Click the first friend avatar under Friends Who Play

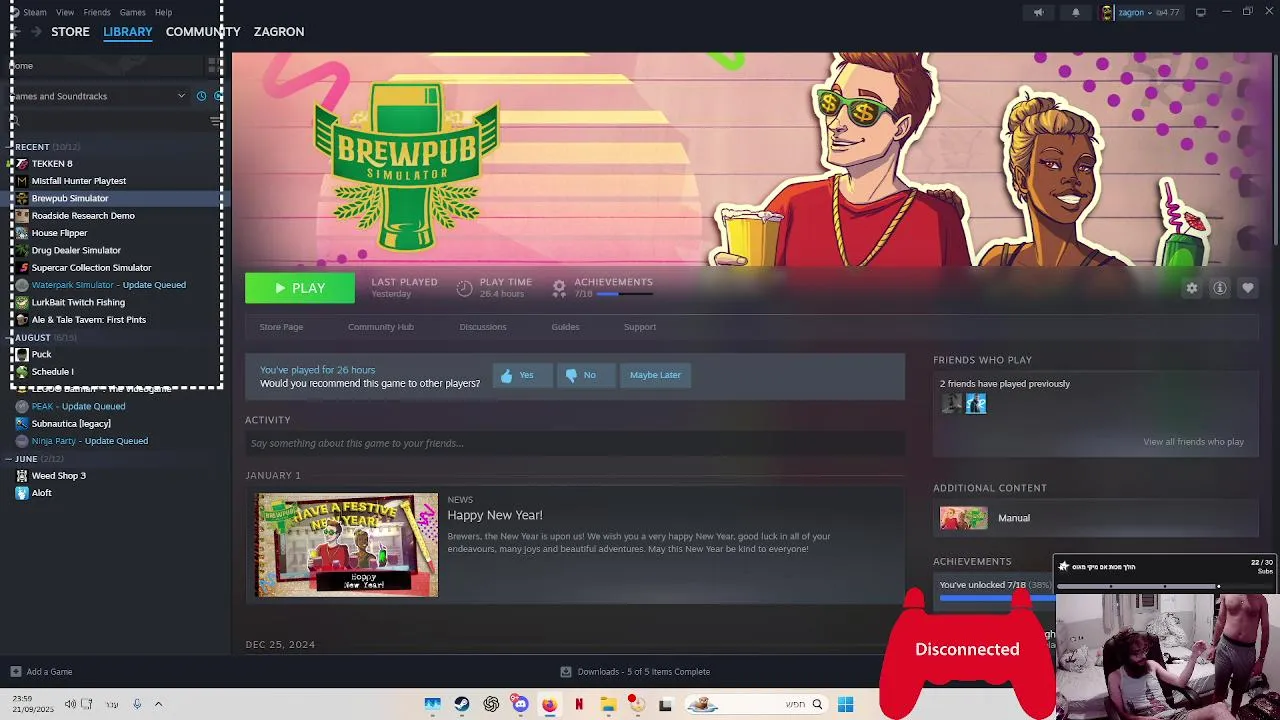click(x=951, y=403)
